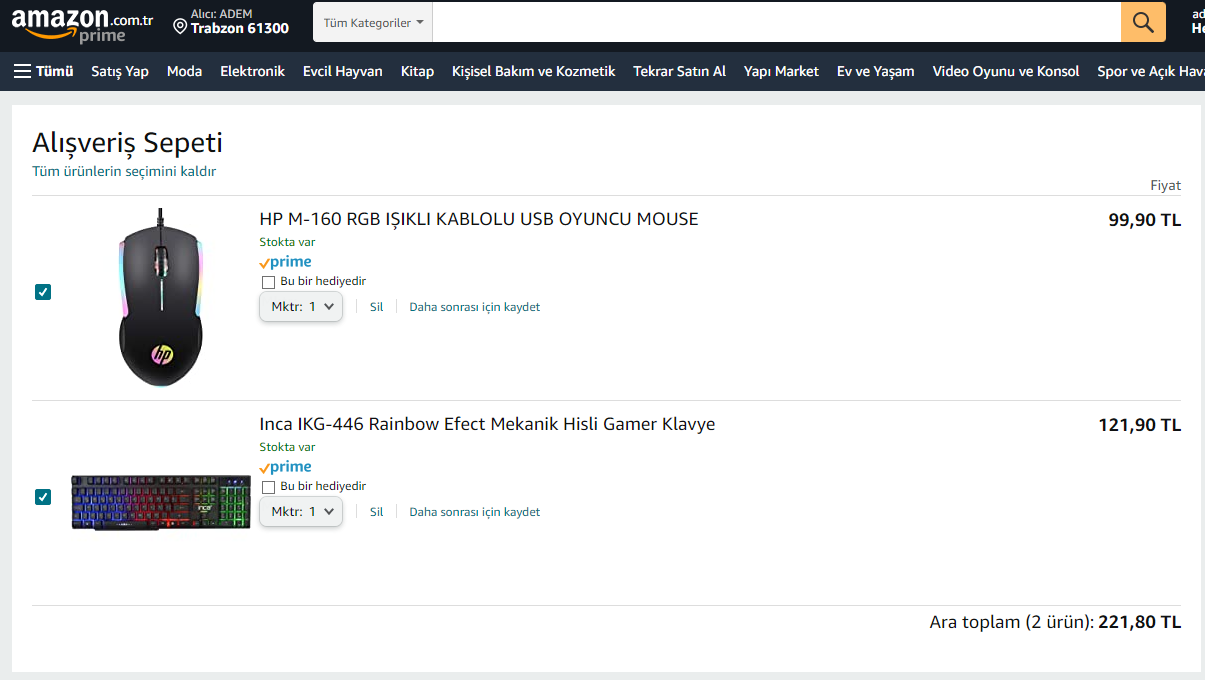This screenshot has height=680, width=1205.
Task: Open the HP mouse product image
Action: (x=161, y=297)
